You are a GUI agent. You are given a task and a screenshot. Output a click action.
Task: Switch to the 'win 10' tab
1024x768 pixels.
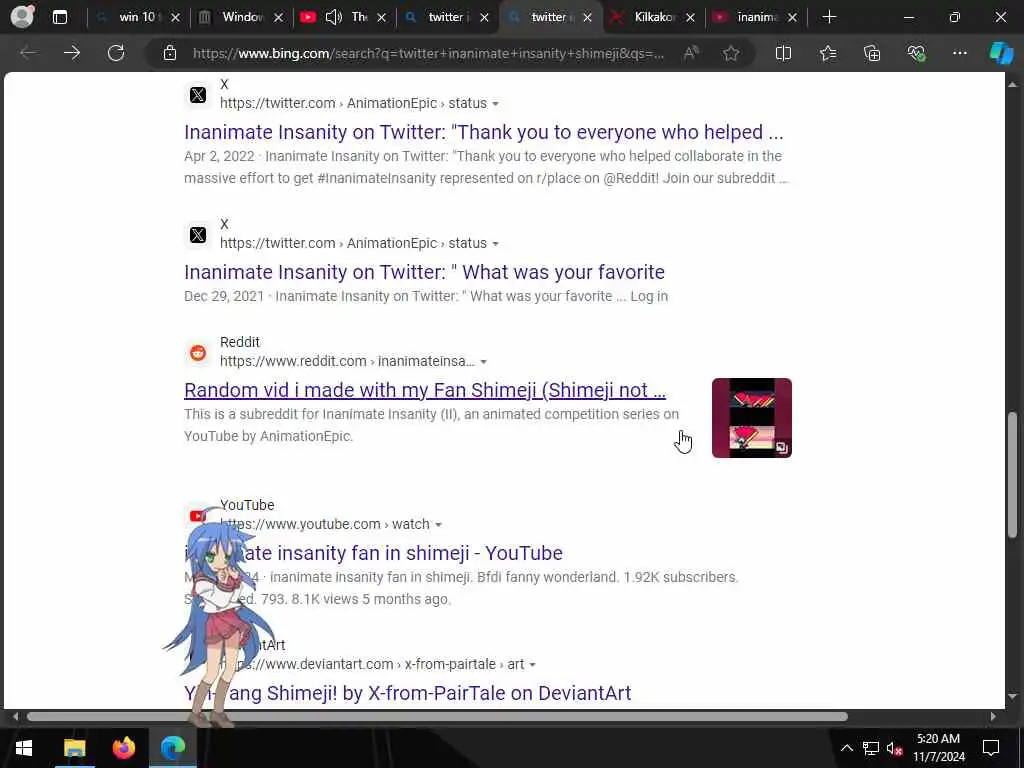pos(137,17)
